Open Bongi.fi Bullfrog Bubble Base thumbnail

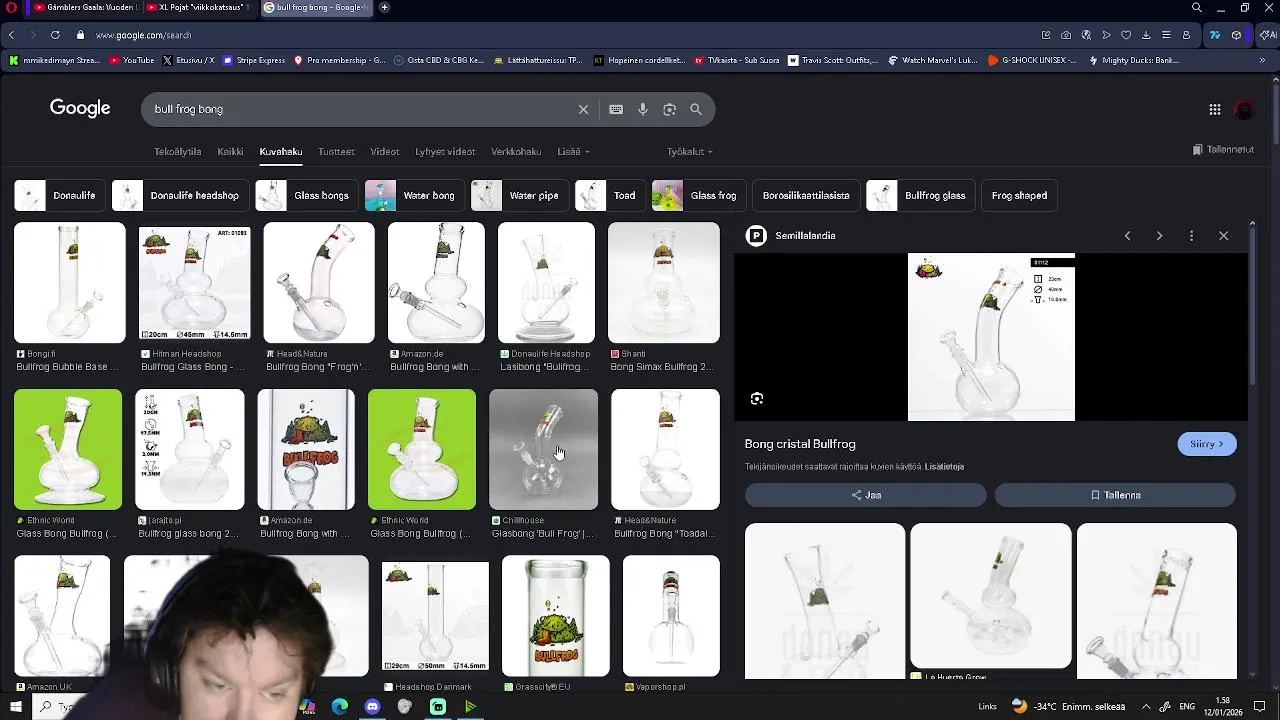(70, 283)
